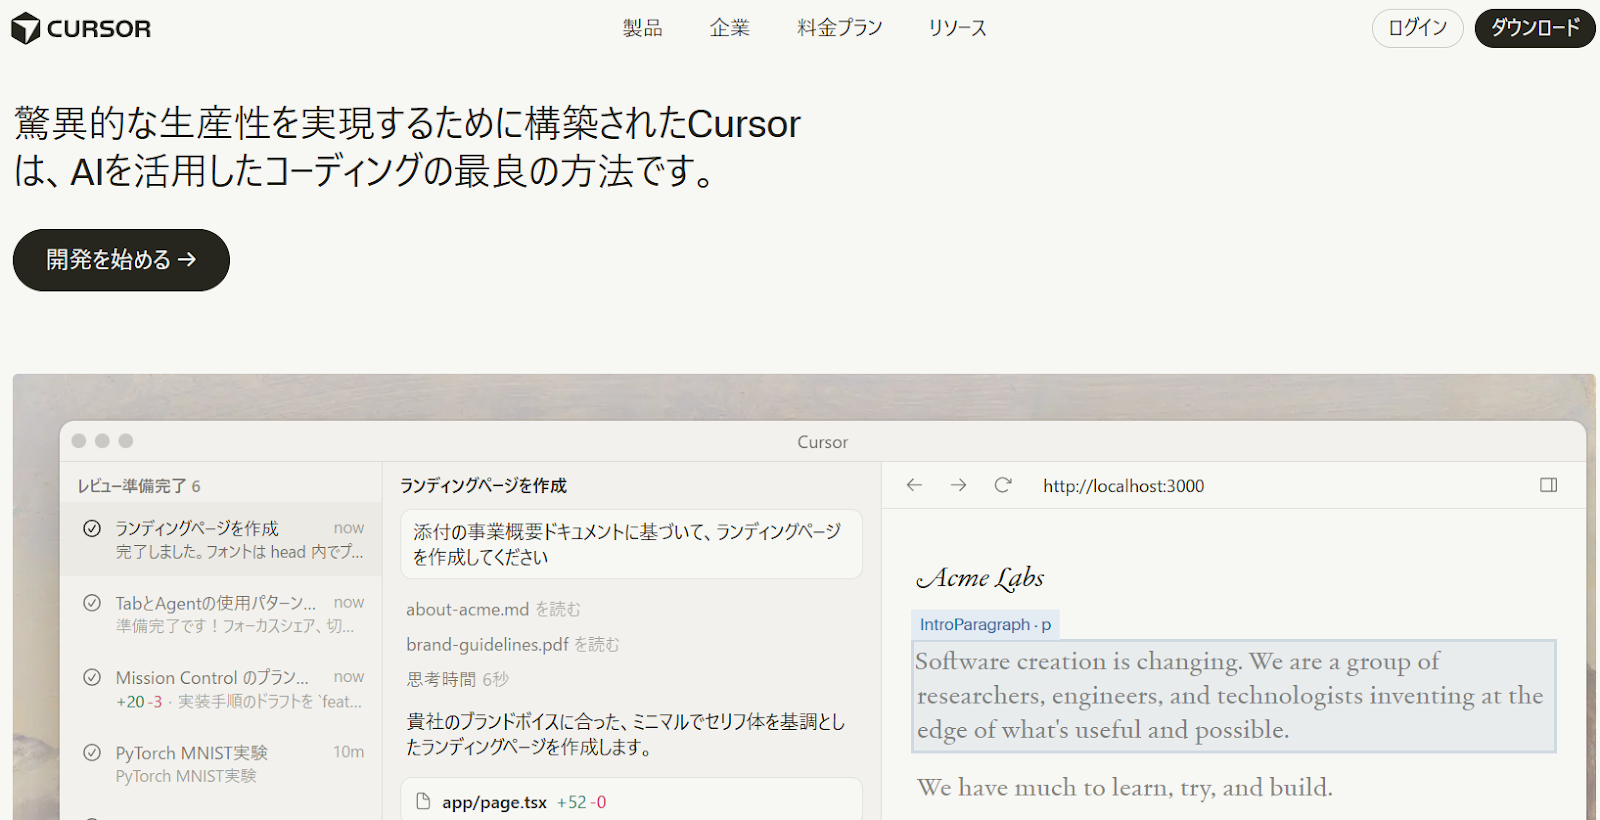
Task: Click the ログイン button
Action: tap(1417, 28)
